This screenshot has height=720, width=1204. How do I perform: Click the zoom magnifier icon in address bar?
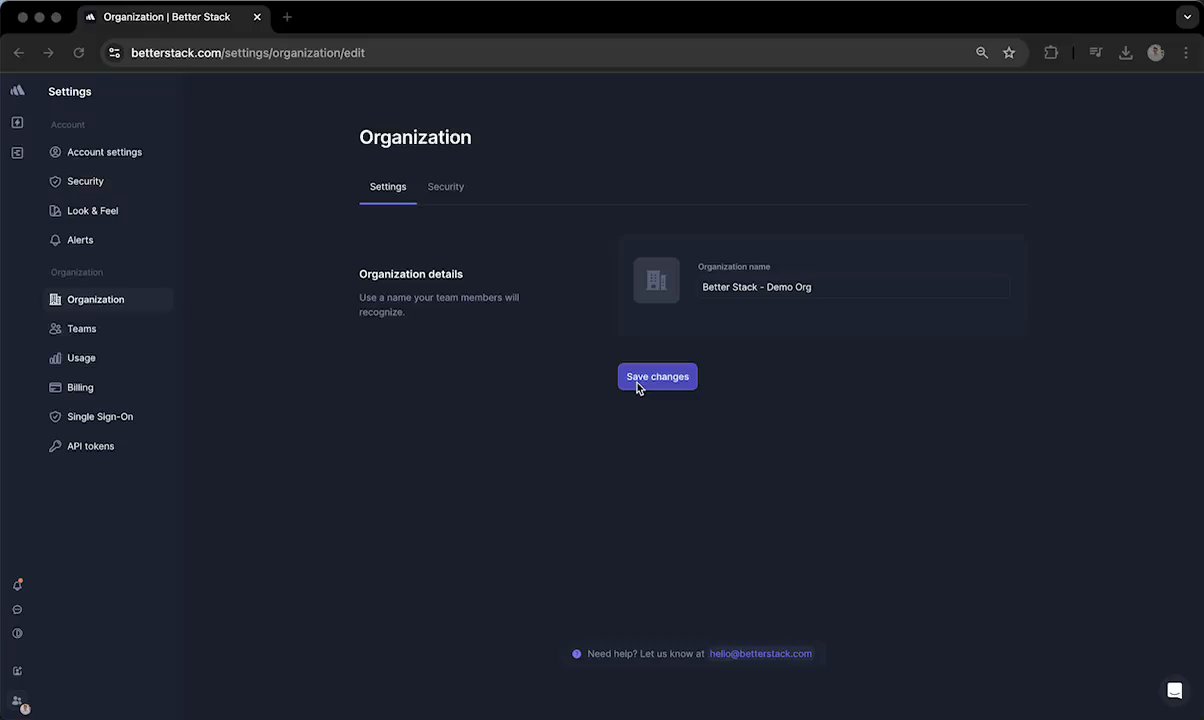pyautogui.click(x=982, y=53)
